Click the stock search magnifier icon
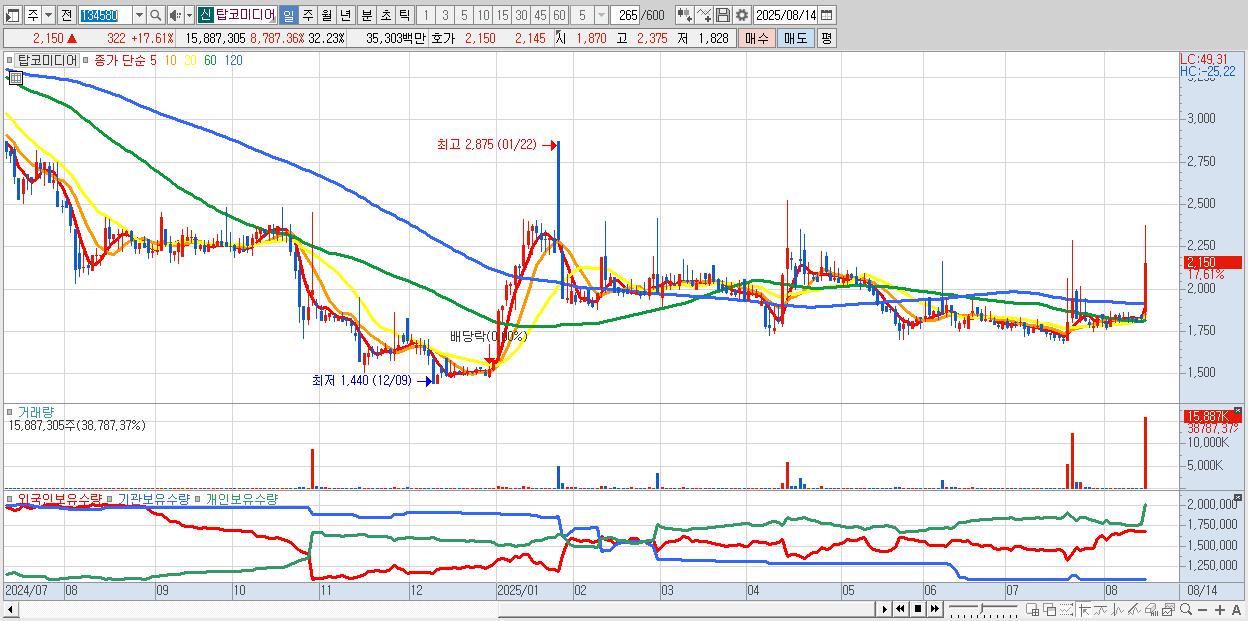1248x621 pixels. click(156, 15)
